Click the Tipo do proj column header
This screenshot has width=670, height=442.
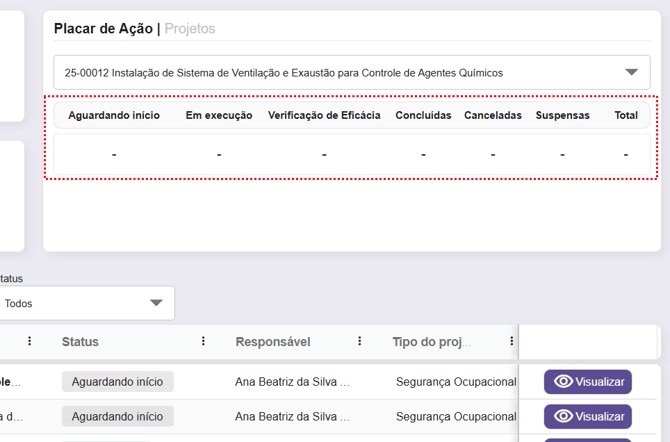pos(431,342)
